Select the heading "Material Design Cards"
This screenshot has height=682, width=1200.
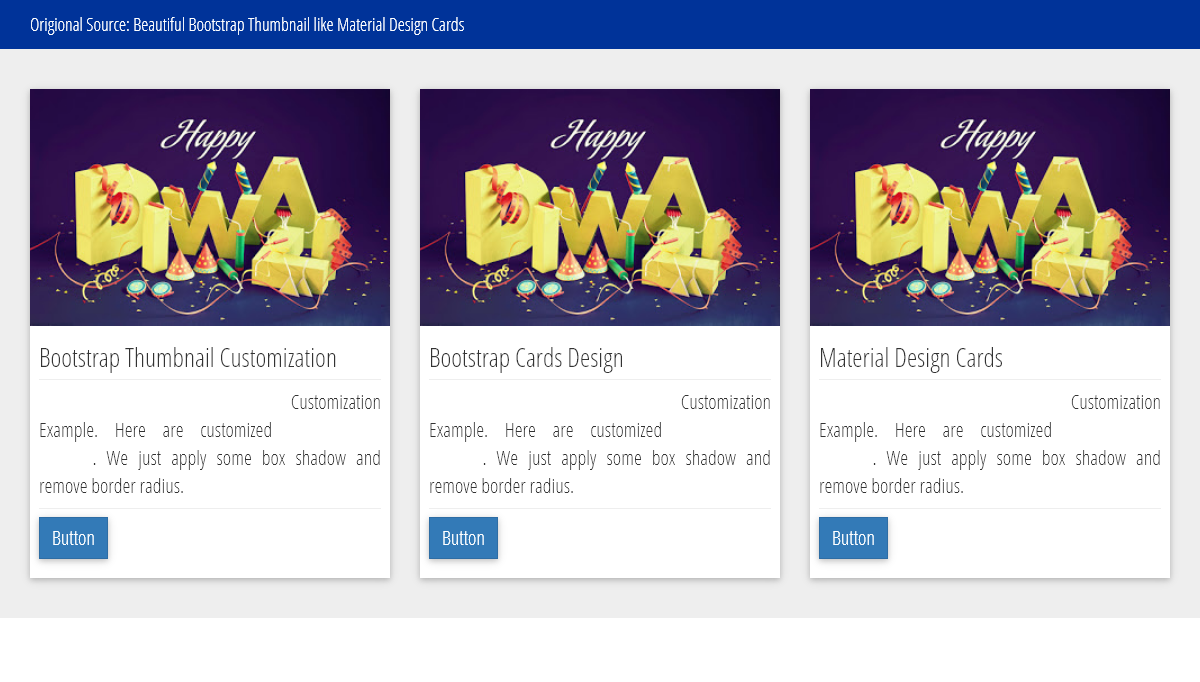(911, 358)
